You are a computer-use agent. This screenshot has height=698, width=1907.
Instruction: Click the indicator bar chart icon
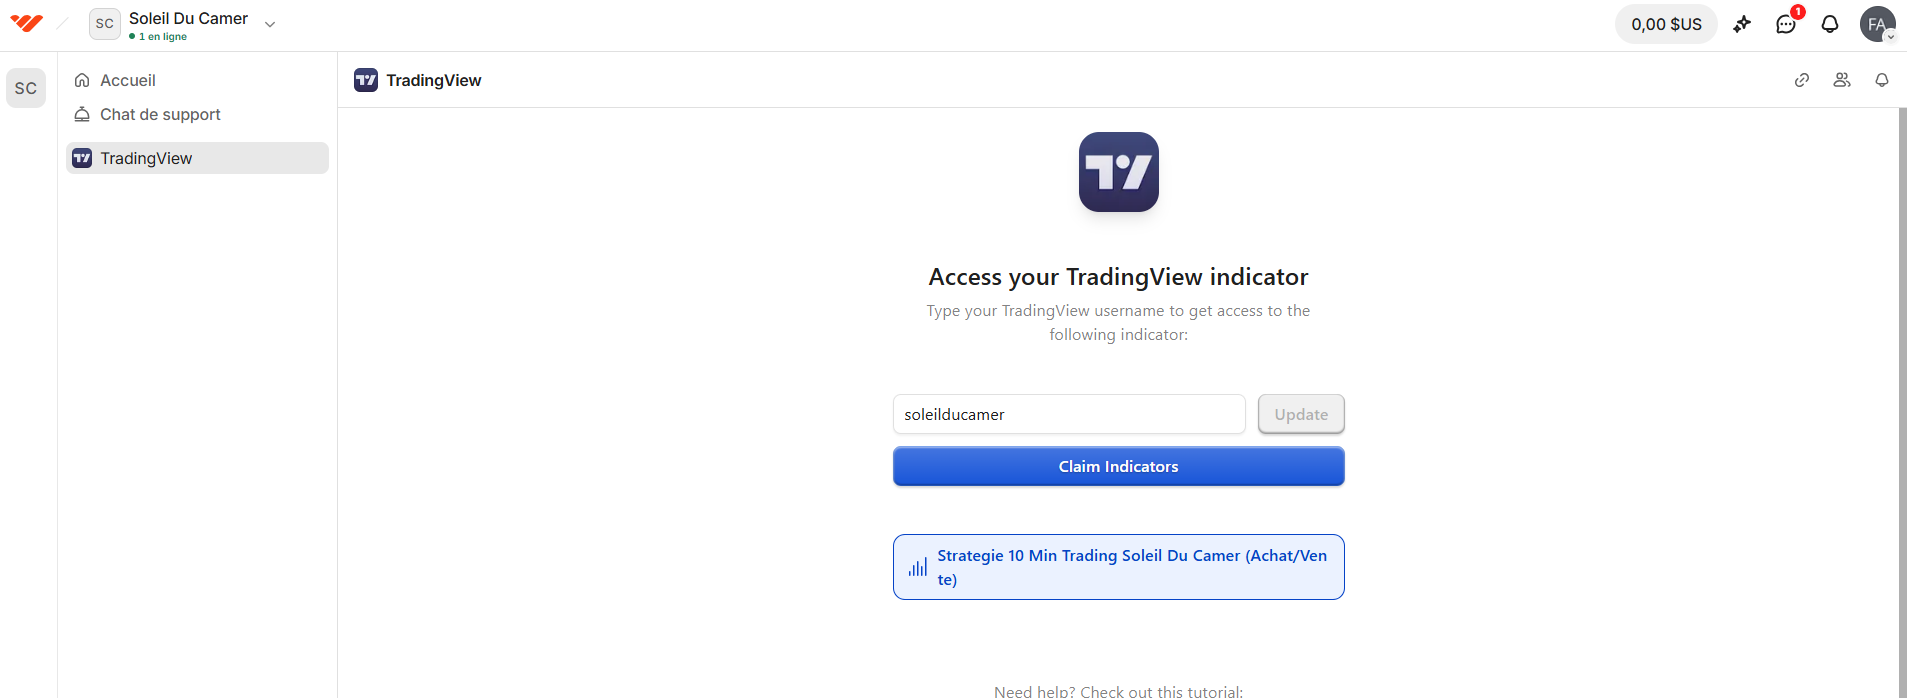(x=918, y=567)
